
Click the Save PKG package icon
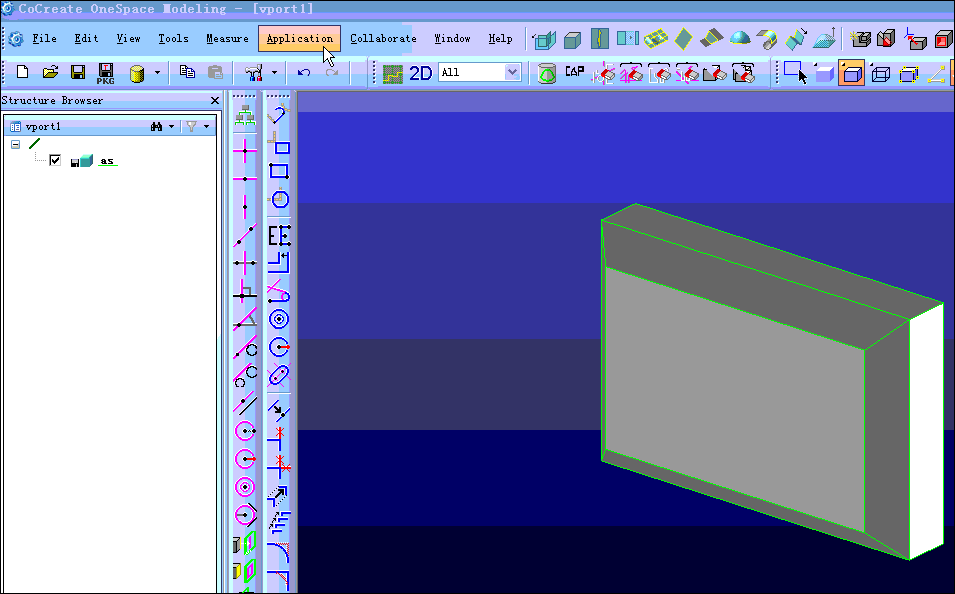pos(105,73)
